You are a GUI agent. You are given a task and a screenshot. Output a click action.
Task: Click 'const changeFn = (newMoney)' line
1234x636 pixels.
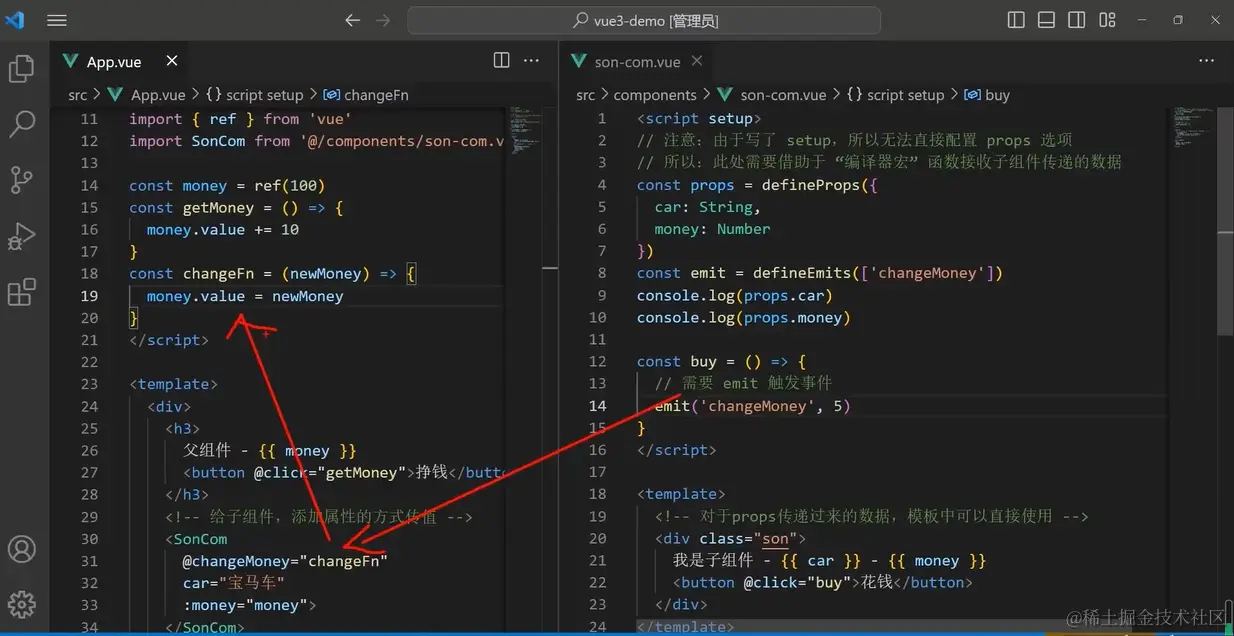272,273
